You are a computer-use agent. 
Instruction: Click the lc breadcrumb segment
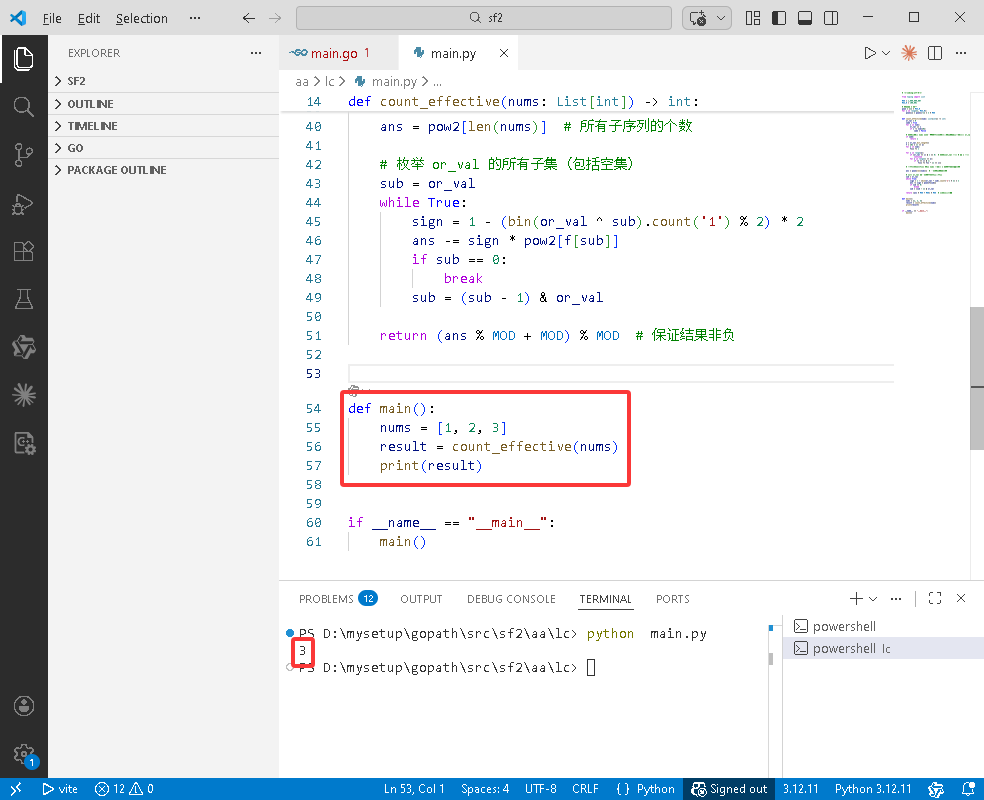[329, 82]
